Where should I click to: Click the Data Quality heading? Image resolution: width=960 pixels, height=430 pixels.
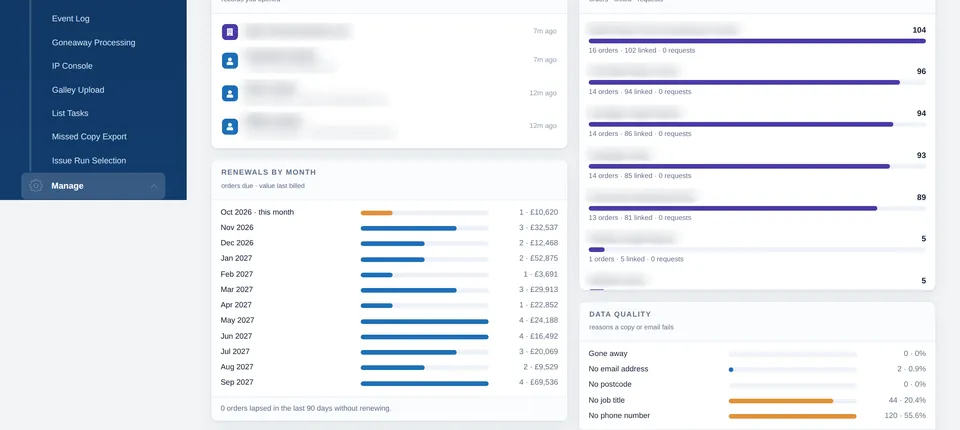620,314
